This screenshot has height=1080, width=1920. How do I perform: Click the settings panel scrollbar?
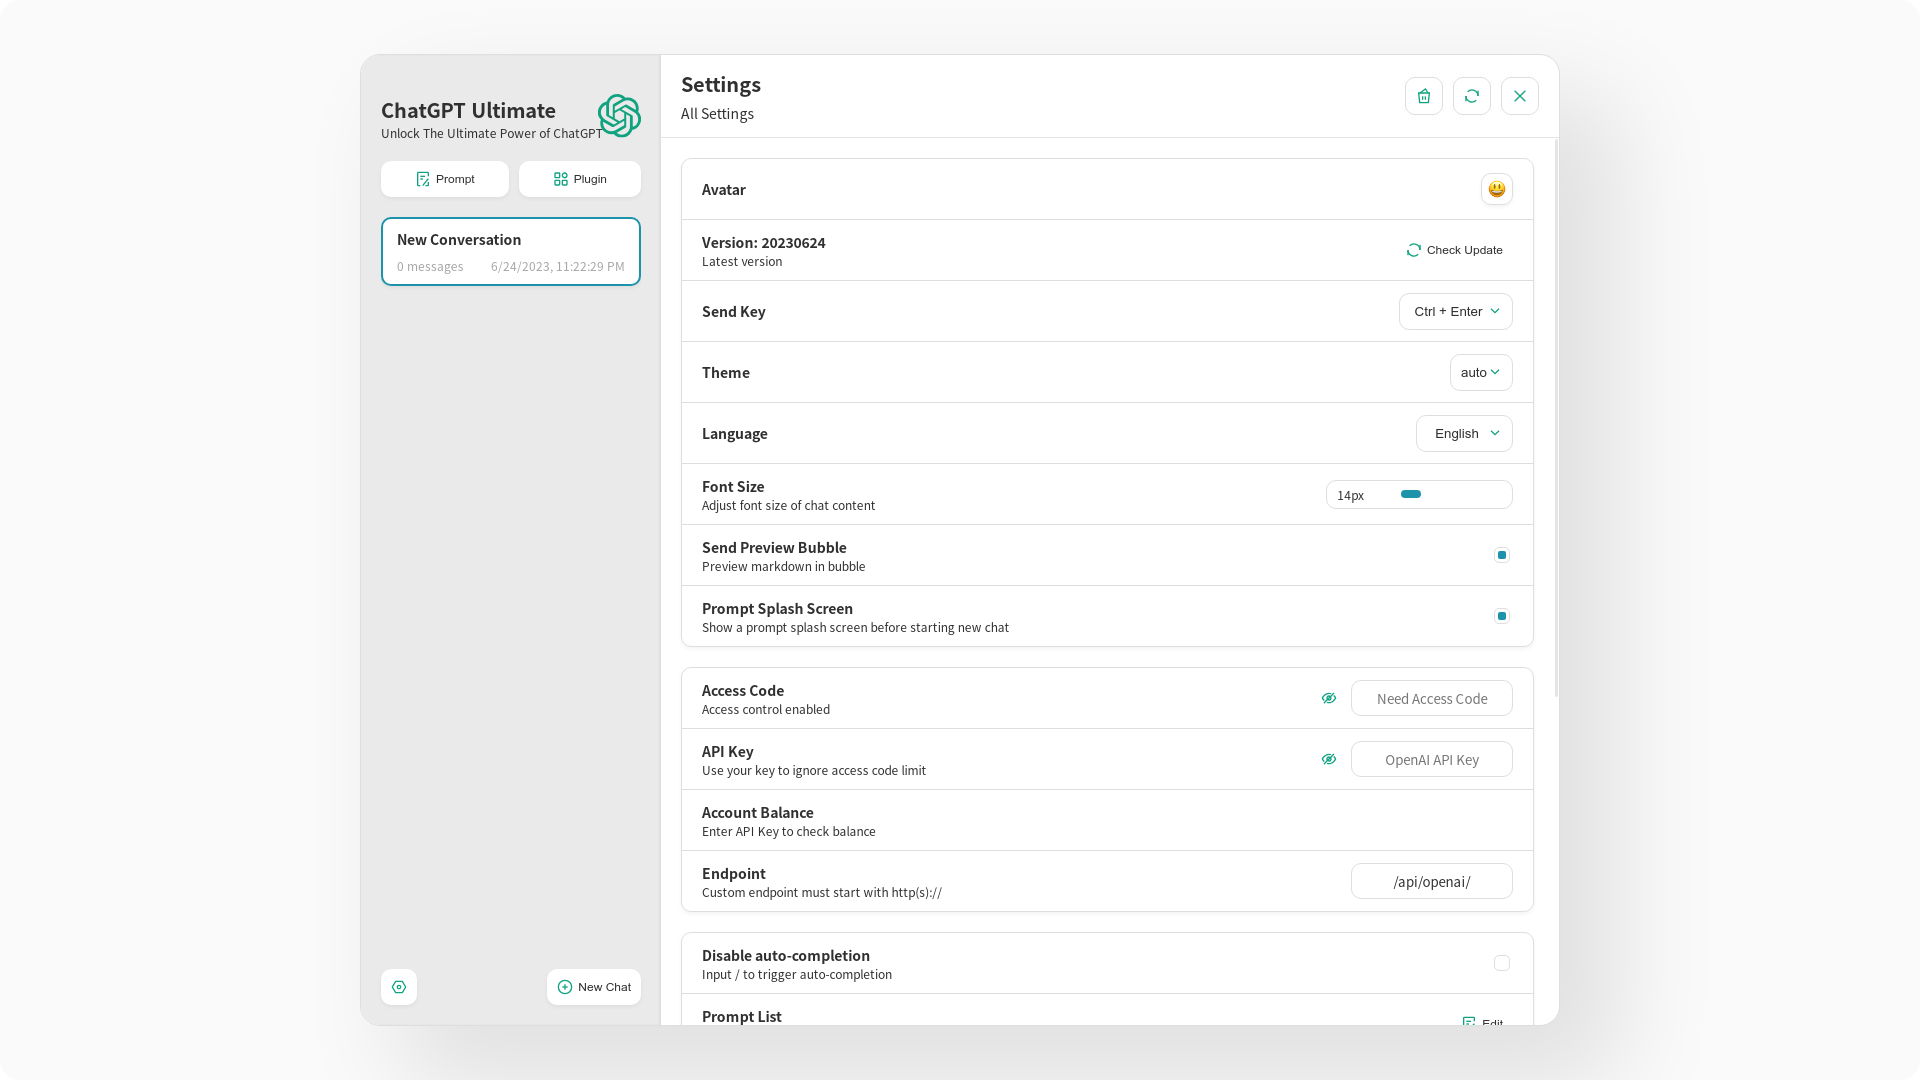click(x=1556, y=418)
